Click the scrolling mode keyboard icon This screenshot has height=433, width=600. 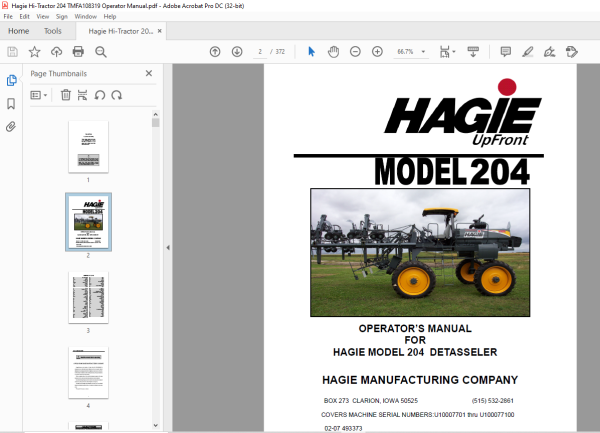[x=473, y=52]
